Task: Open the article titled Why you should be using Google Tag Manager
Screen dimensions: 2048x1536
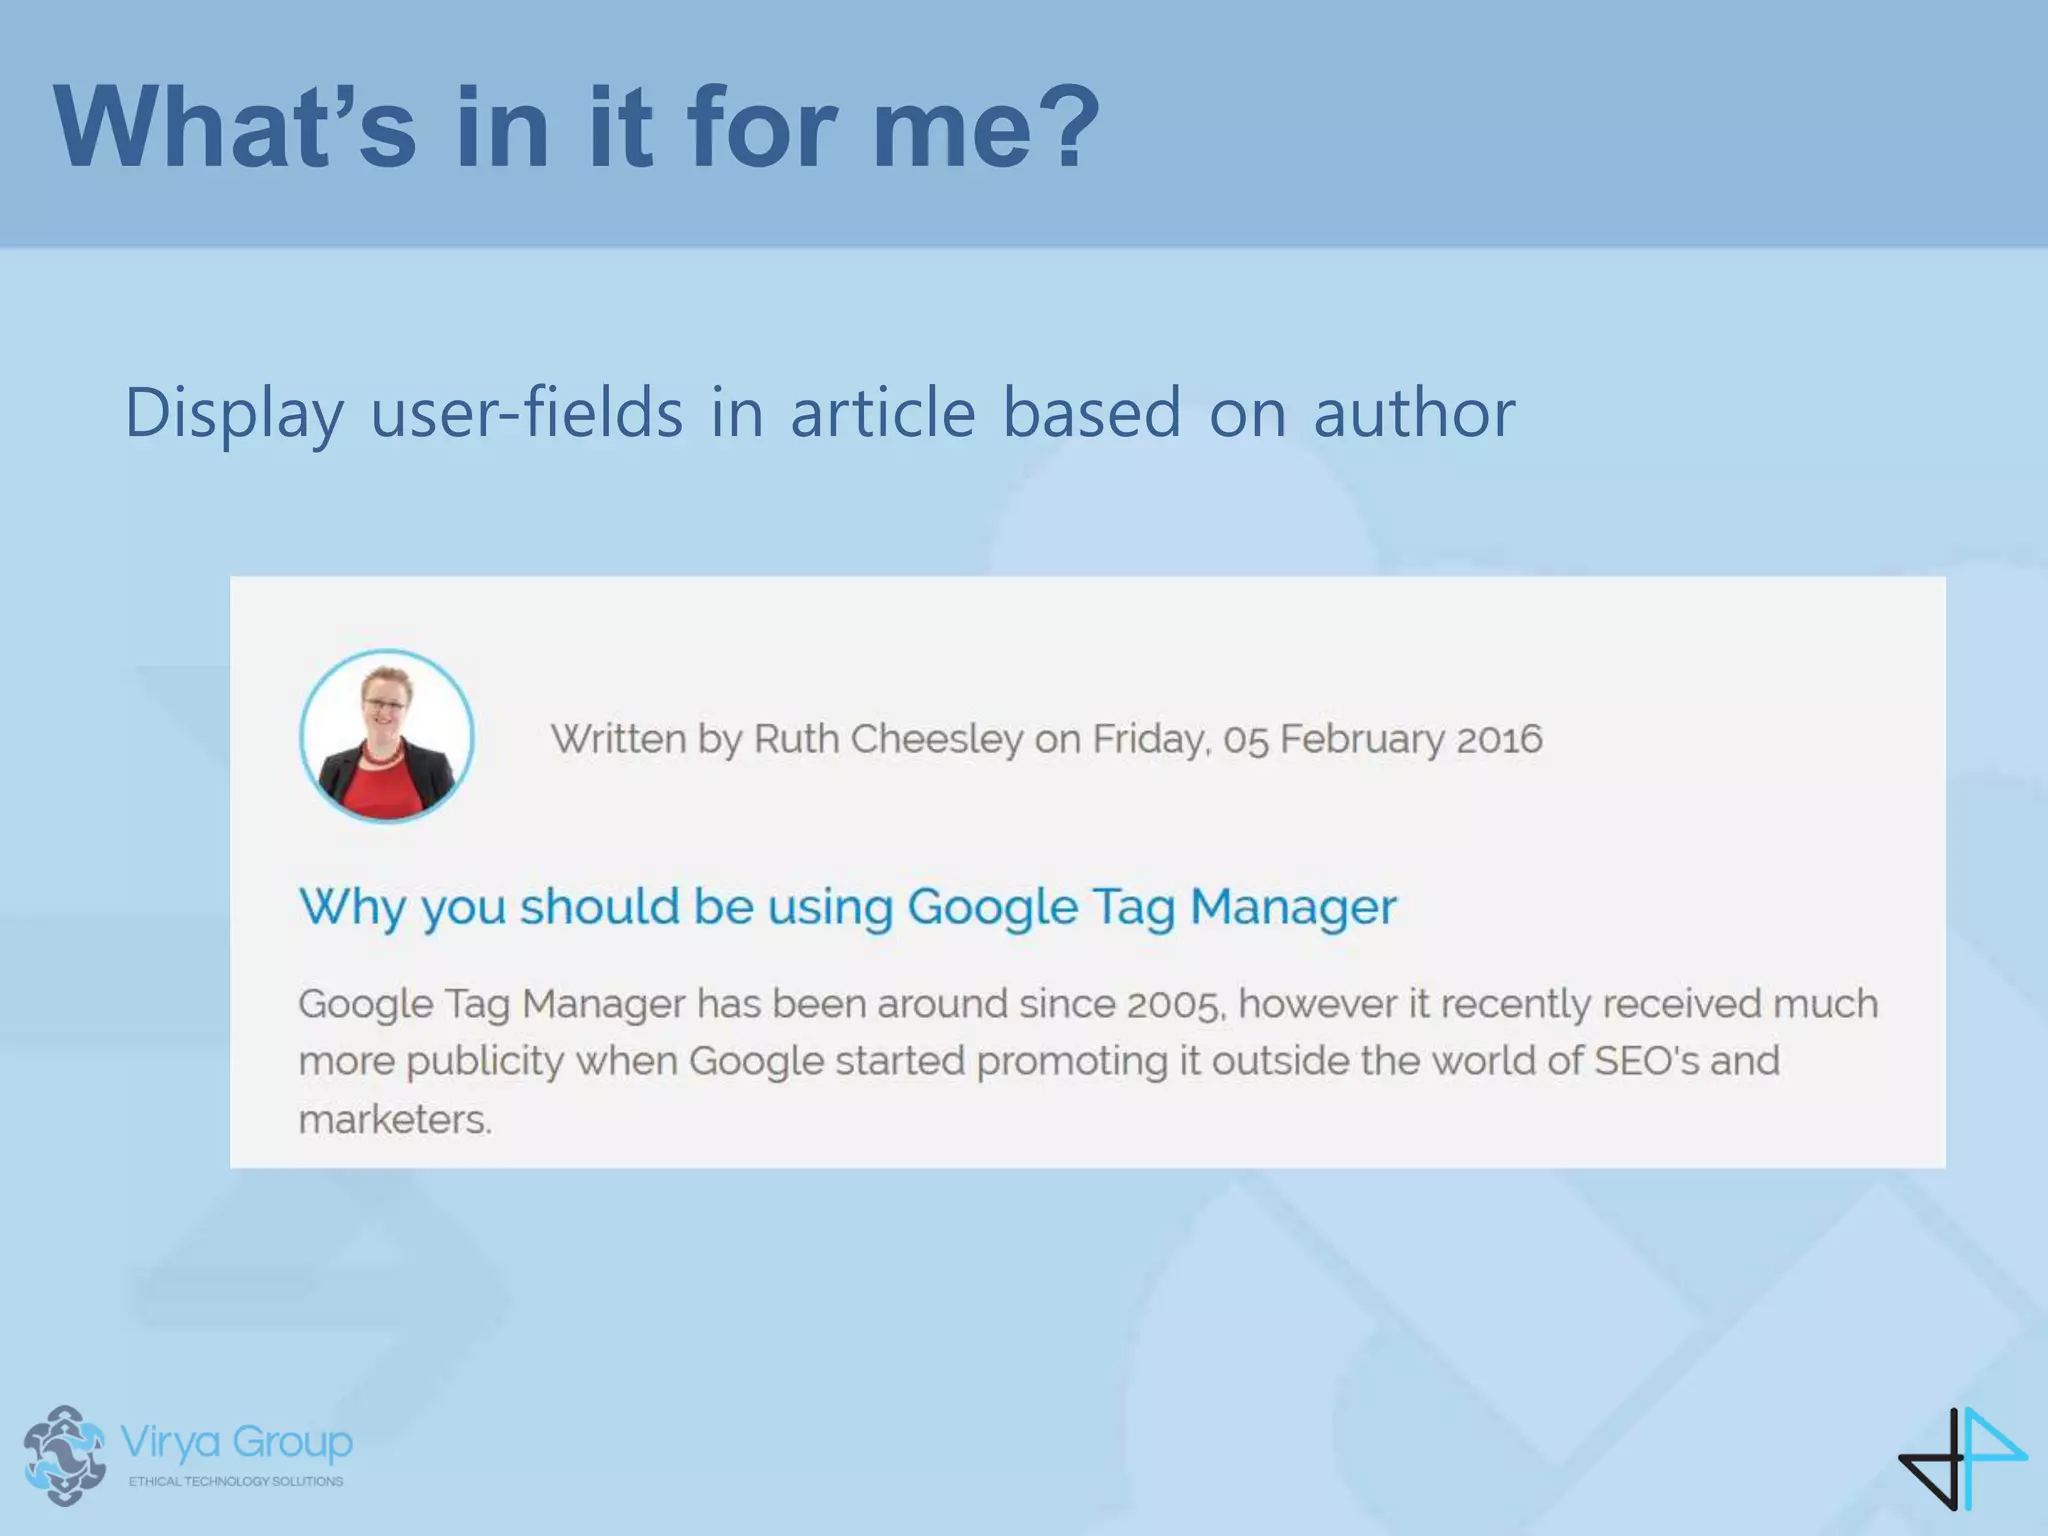Action: click(847, 907)
